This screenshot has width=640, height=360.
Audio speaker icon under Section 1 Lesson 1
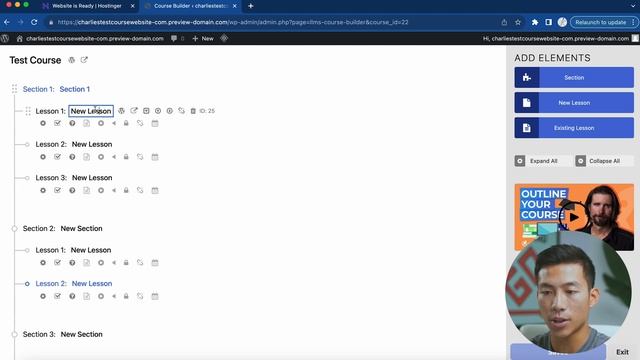(114, 123)
